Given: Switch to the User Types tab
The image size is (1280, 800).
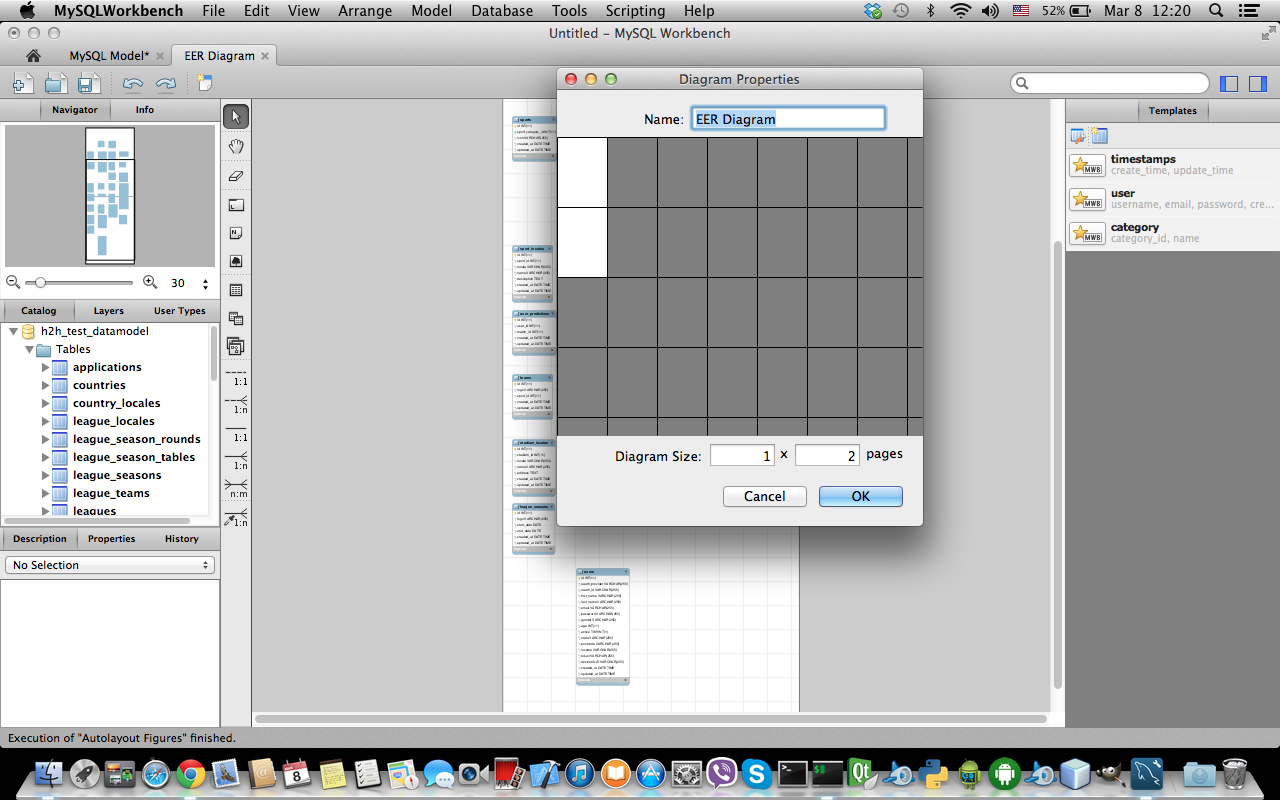Looking at the screenshot, I should [180, 311].
